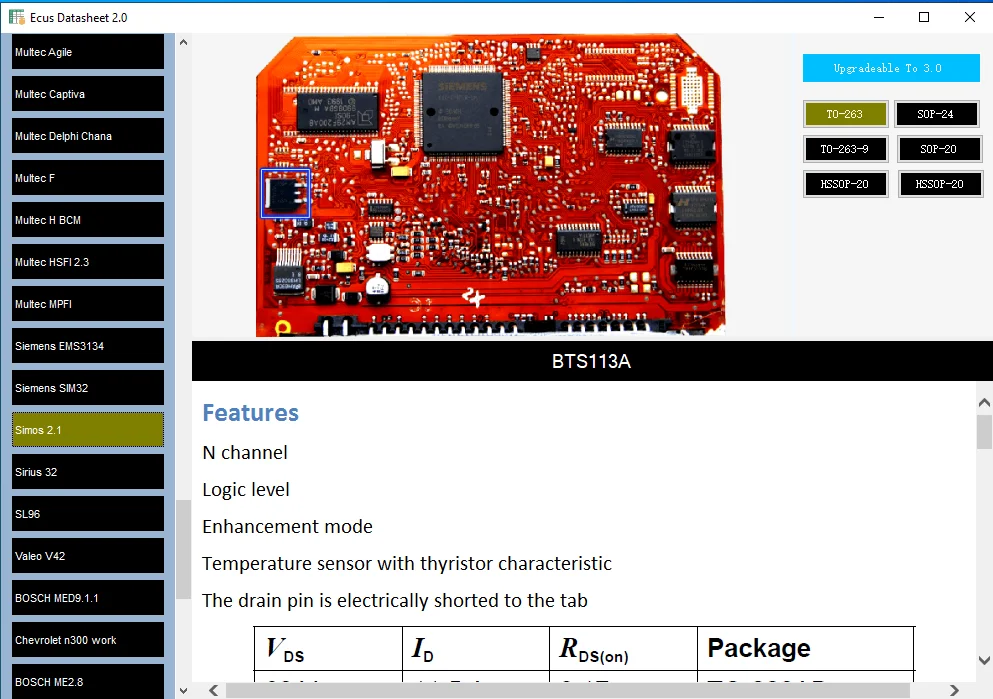Click the sidebar list scroll-down arrow

183,690
